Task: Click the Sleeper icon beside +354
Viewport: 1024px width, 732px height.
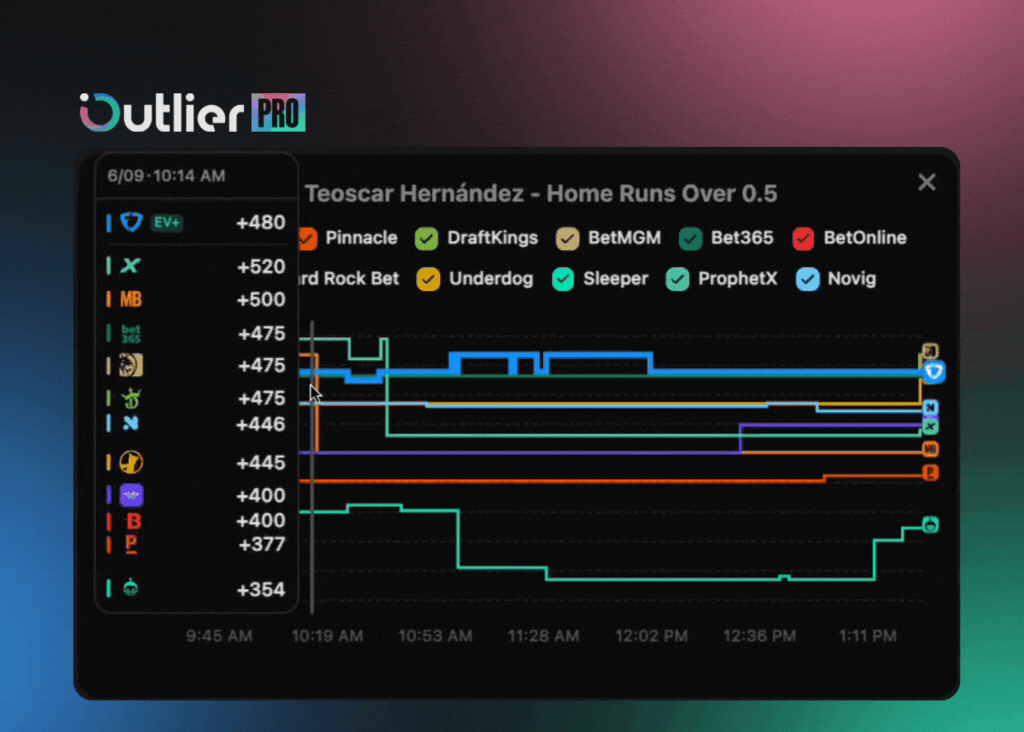Action: coord(131,588)
